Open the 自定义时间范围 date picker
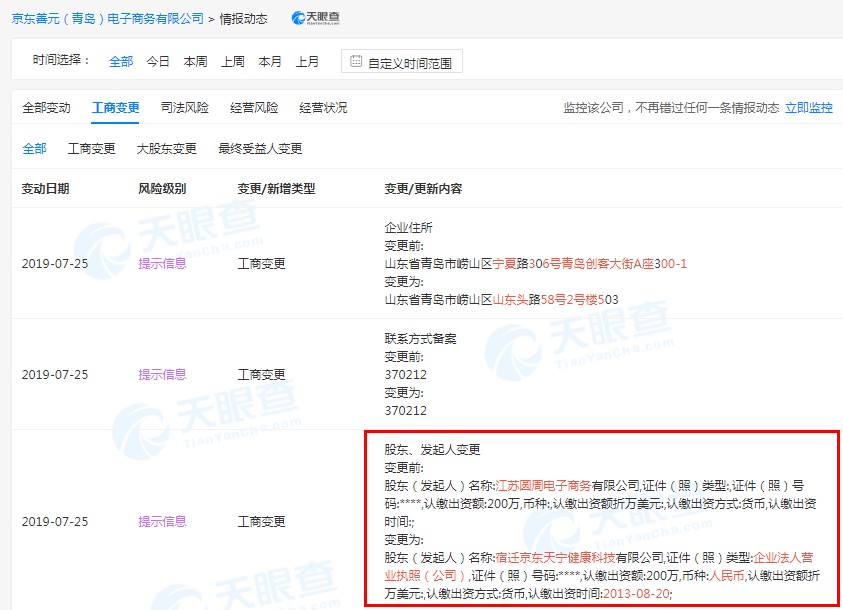The image size is (843, 610). pos(402,61)
